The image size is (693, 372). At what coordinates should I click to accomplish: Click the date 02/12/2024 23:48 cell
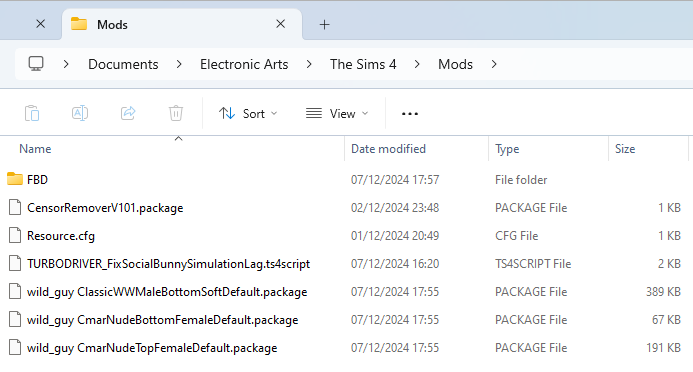point(395,208)
